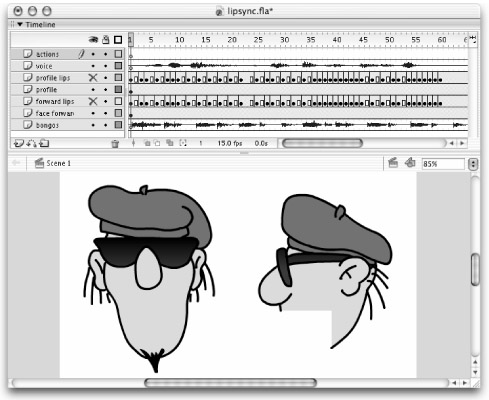Click the stage scroll down arrow
Viewport: 489px width, 400px height.
tap(475, 372)
